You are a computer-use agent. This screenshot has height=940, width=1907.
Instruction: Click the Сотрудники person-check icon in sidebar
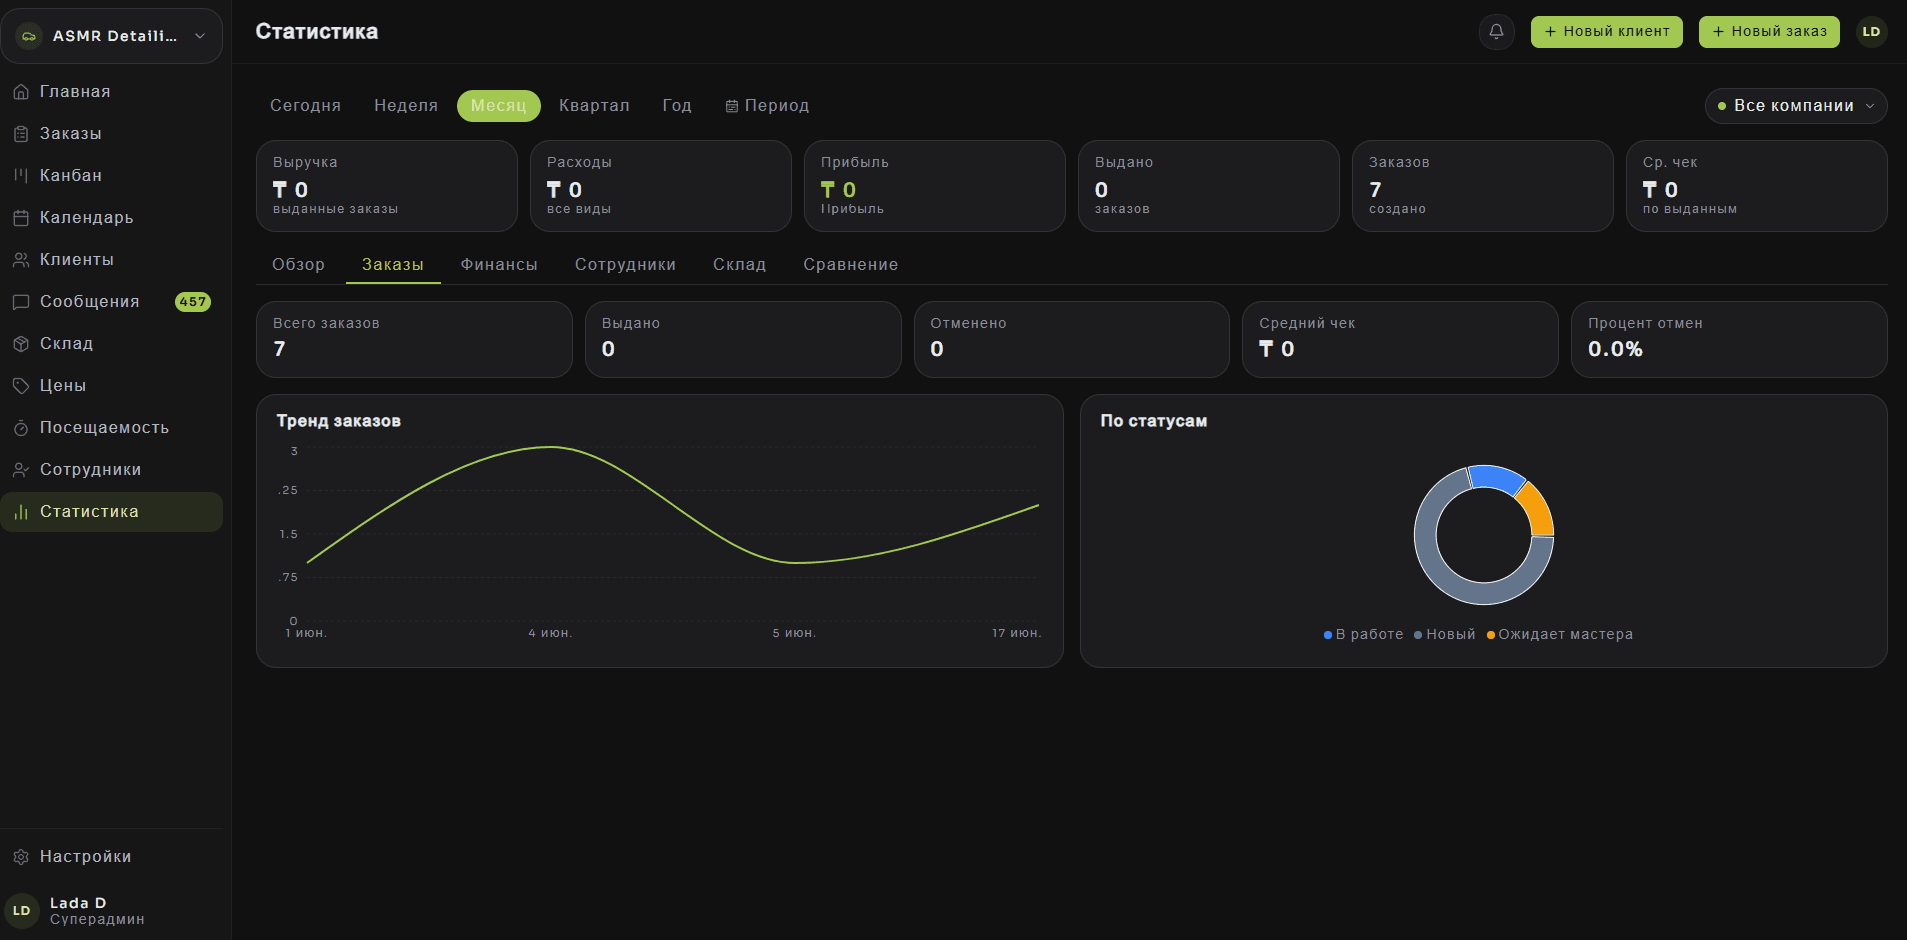pos(21,470)
